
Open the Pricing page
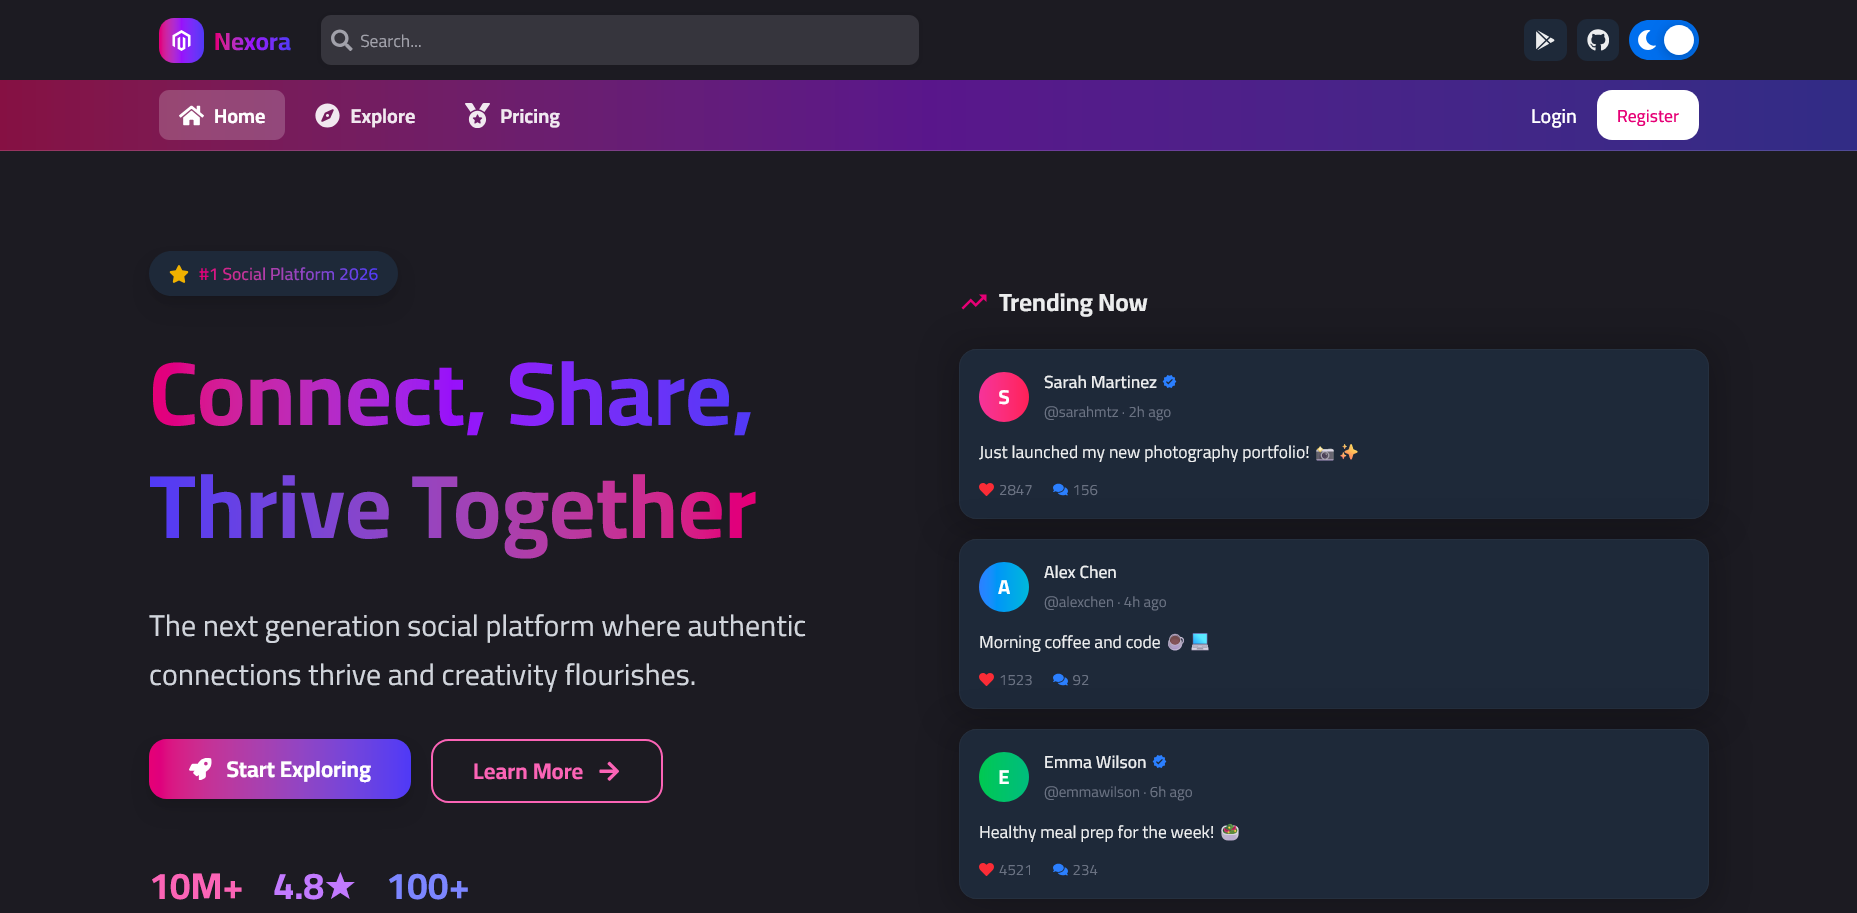(x=512, y=116)
